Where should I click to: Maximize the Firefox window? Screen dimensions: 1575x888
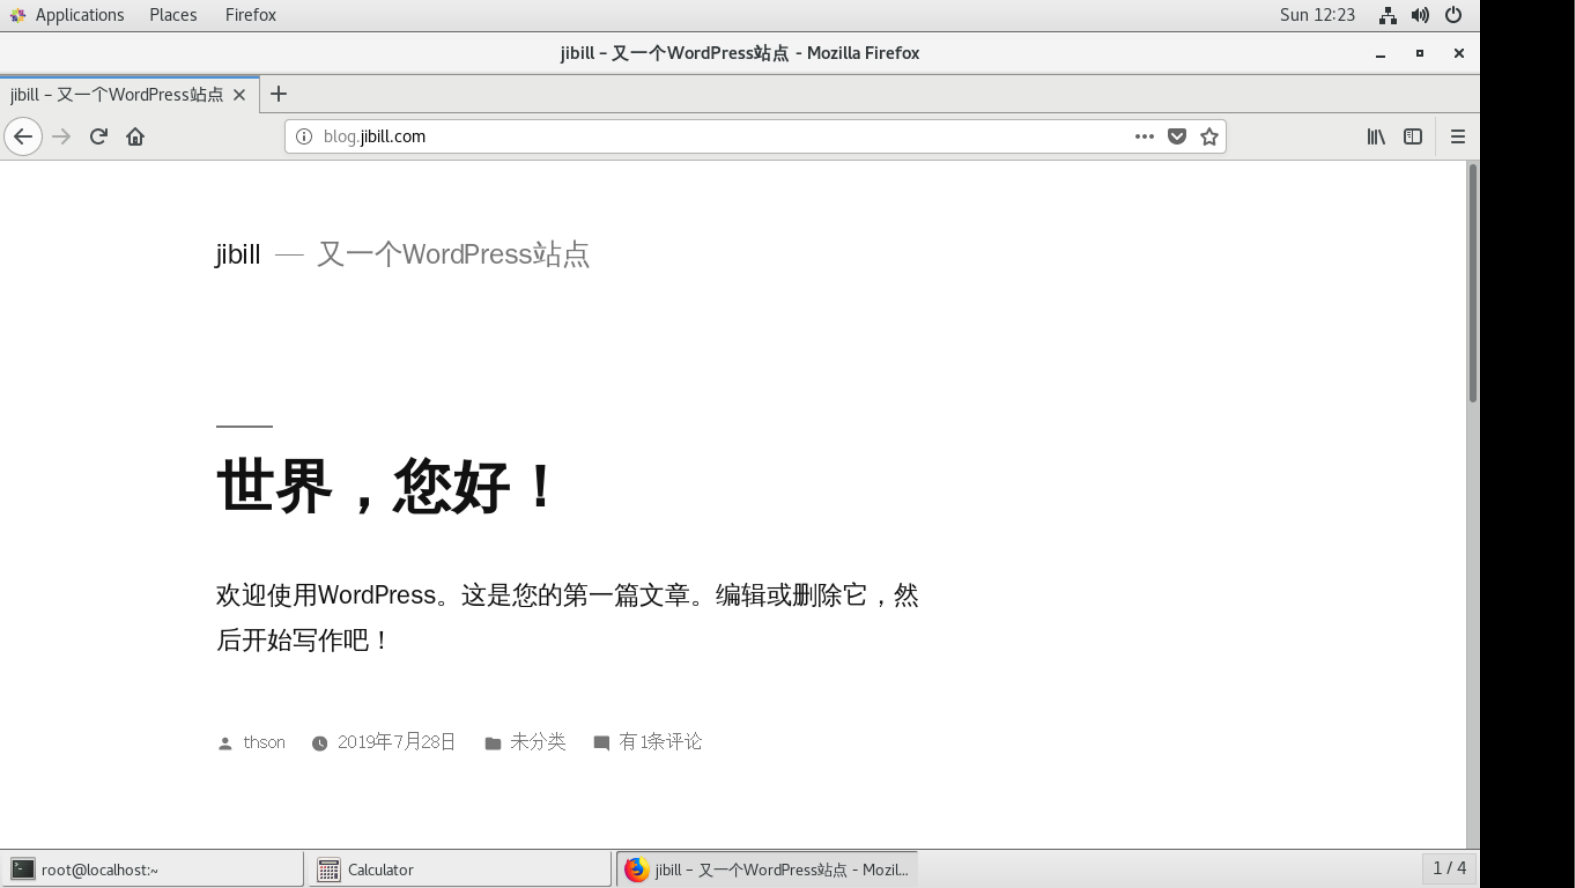1419,53
